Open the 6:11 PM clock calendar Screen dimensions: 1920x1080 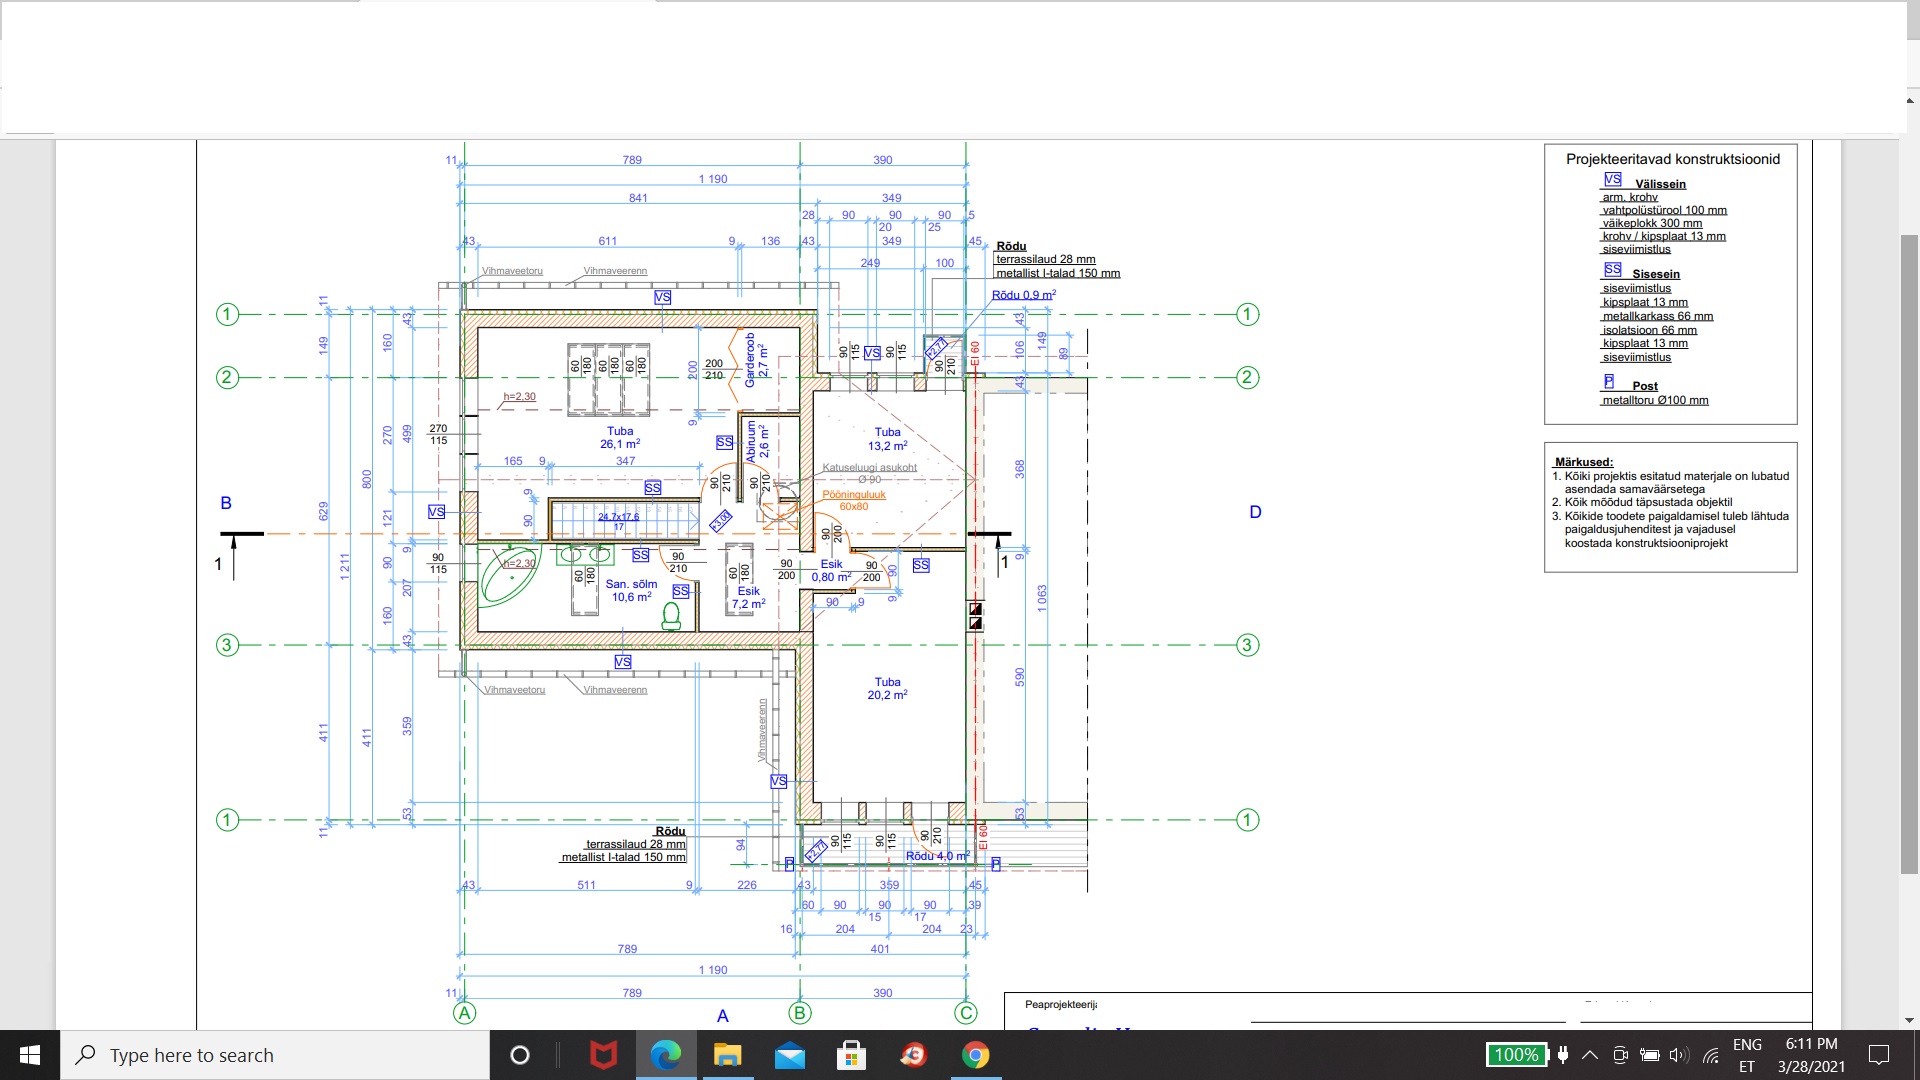tap(1811, 1055)
